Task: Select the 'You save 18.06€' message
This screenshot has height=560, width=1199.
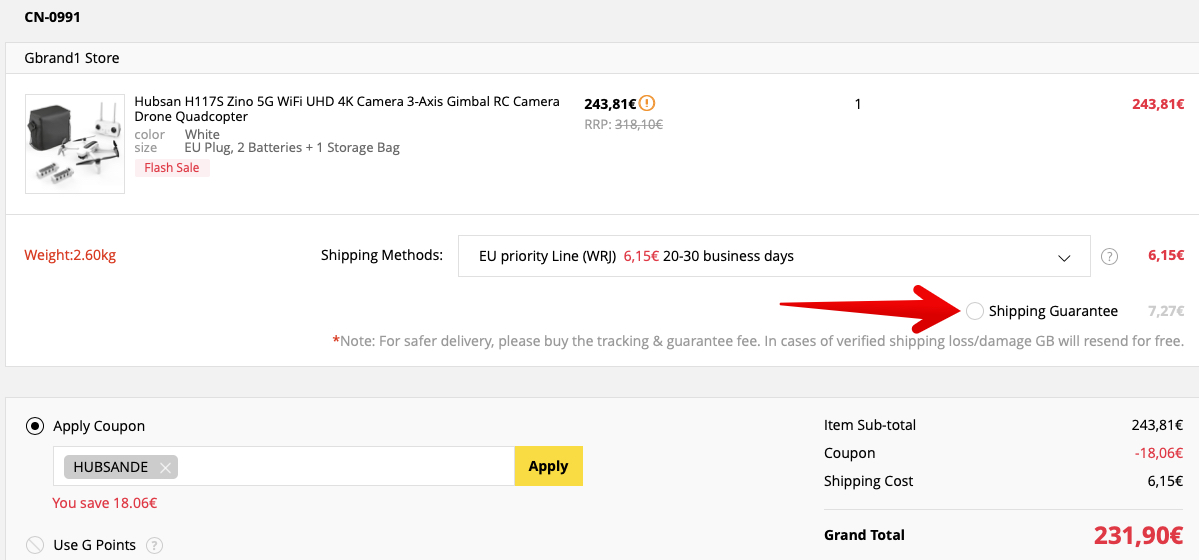Action: pyautogui.click(x=105, y=503)
